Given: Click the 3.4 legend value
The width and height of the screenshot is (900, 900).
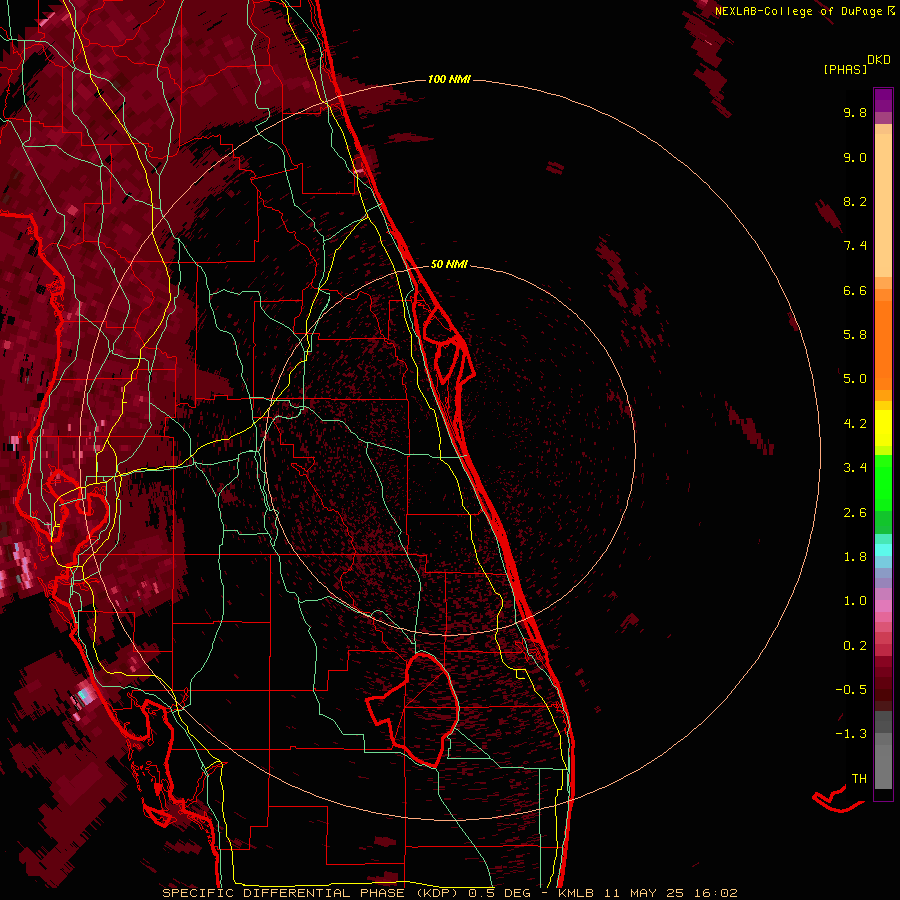Looking at the screenshot, I should pos(855,468).
